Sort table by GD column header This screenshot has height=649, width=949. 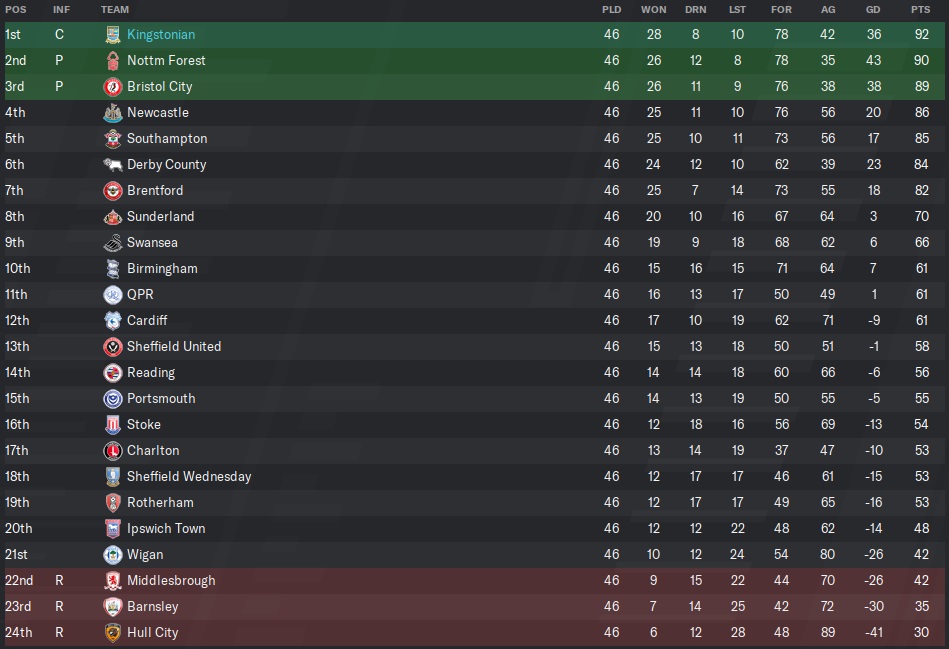[x=874, y=10]
